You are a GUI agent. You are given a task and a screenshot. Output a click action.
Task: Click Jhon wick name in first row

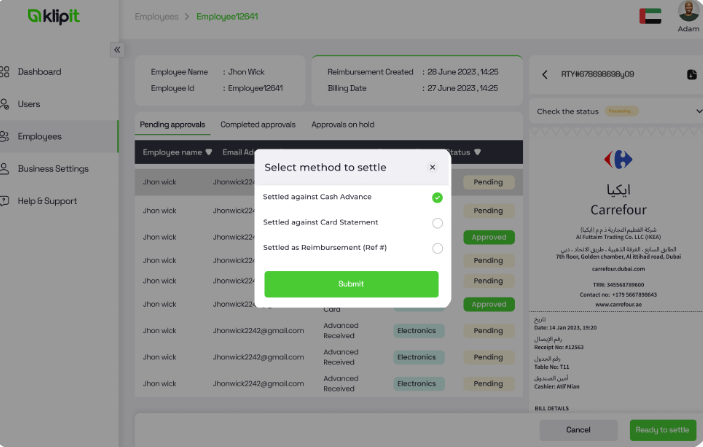[x=160, y=182]
